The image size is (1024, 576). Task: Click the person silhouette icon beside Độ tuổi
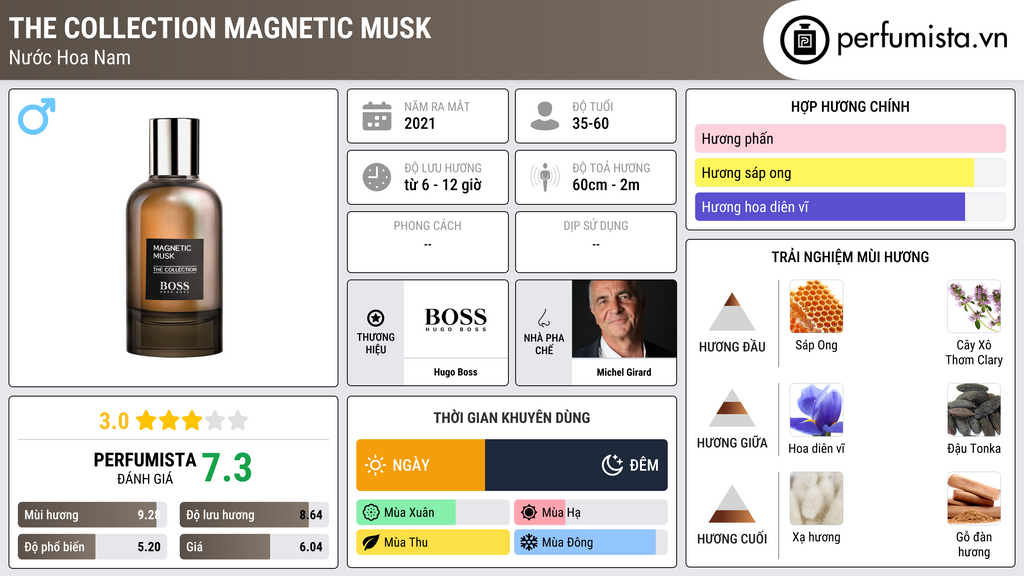pyautogui.click(x=545, y=116)
